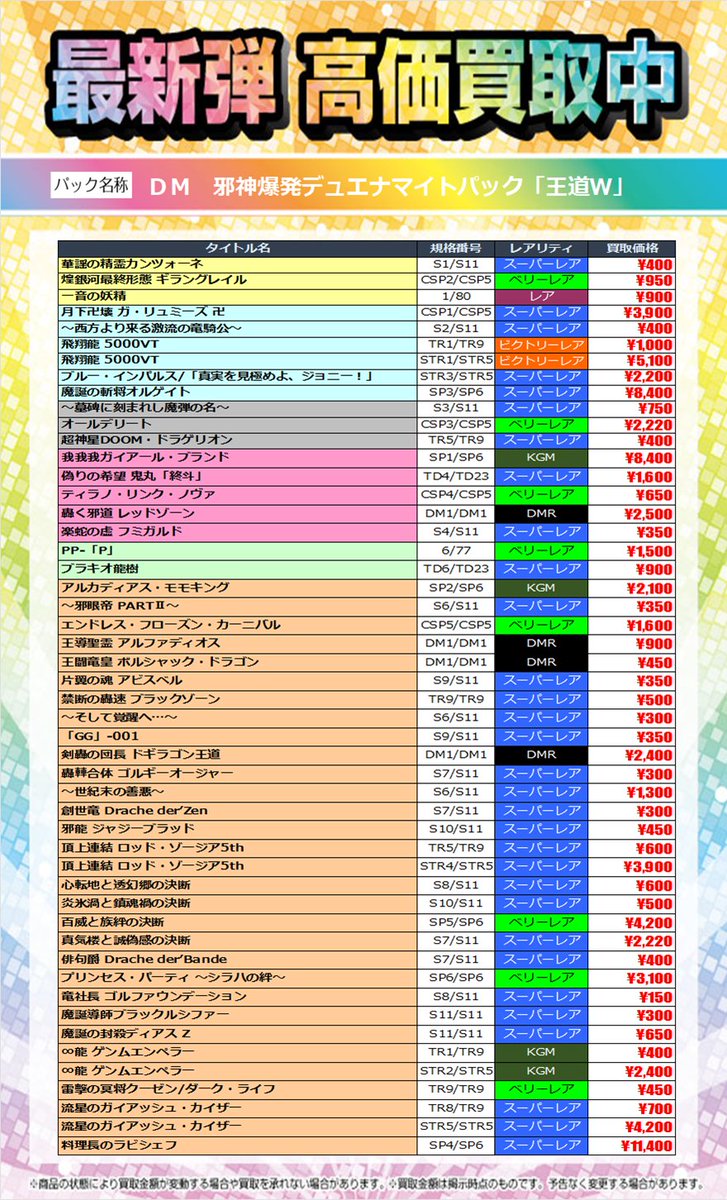Click pack title 邪神爆発デュエナマイトパック「王道W」
727x1200 pixels.
[421, 187]
